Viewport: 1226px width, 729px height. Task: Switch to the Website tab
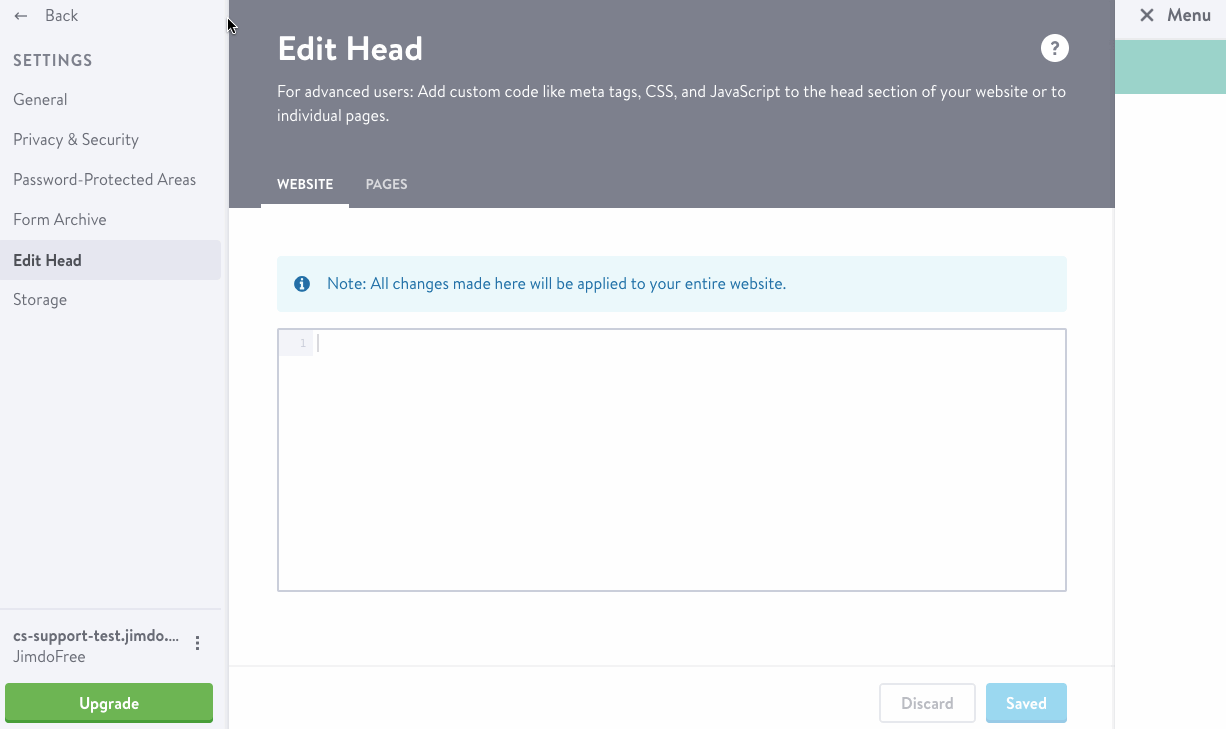click(x=305, y=184)
